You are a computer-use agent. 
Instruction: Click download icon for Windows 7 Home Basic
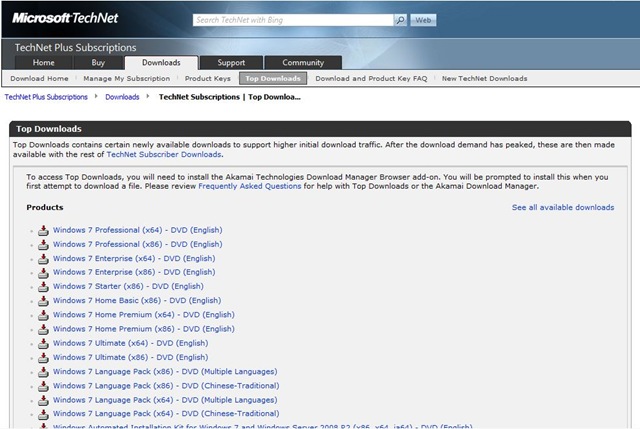tap(44, 300)
